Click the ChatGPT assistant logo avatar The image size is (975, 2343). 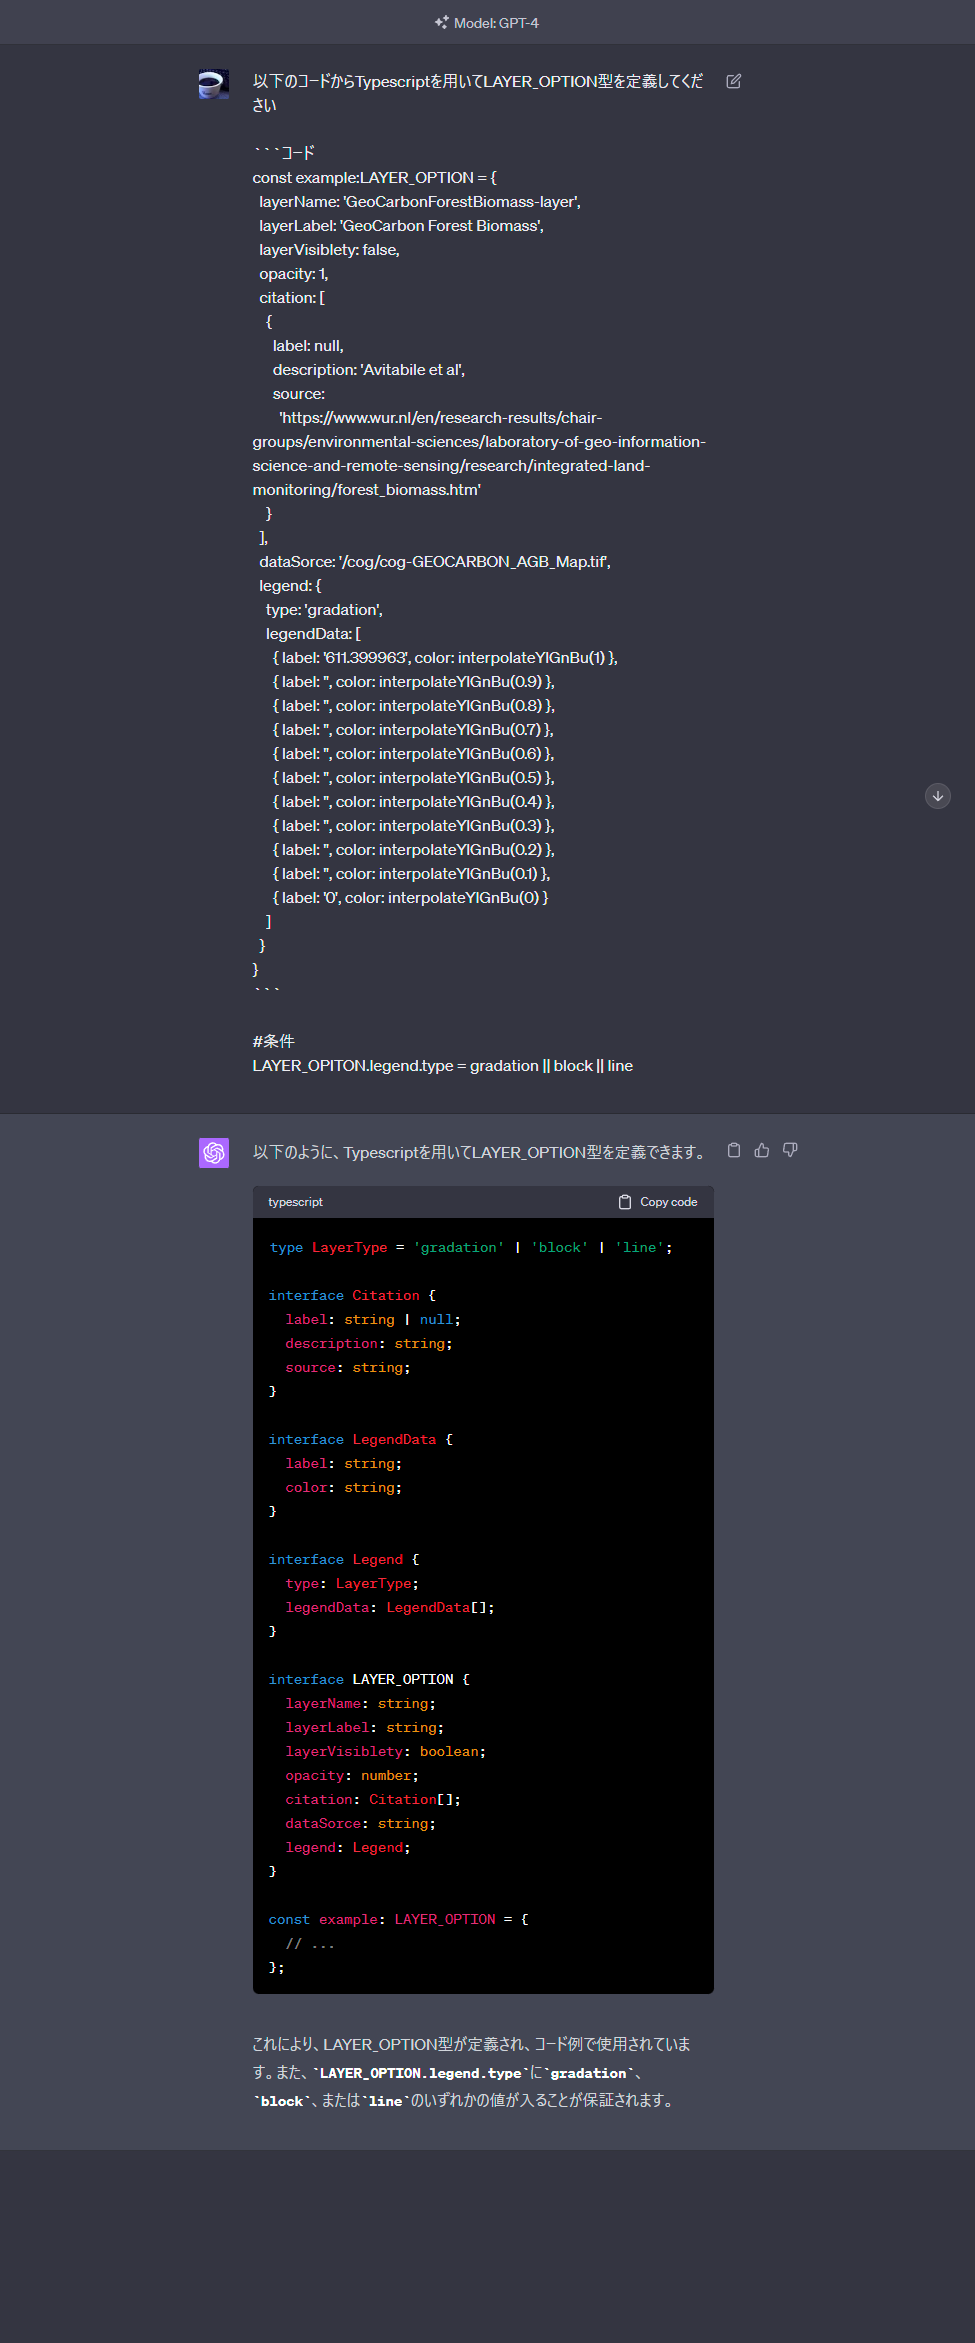pos(214,1153)
